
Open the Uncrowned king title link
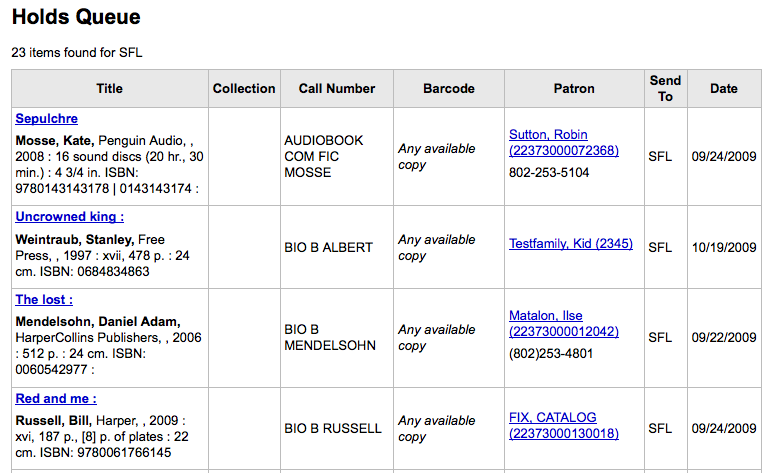click(69, 217)
